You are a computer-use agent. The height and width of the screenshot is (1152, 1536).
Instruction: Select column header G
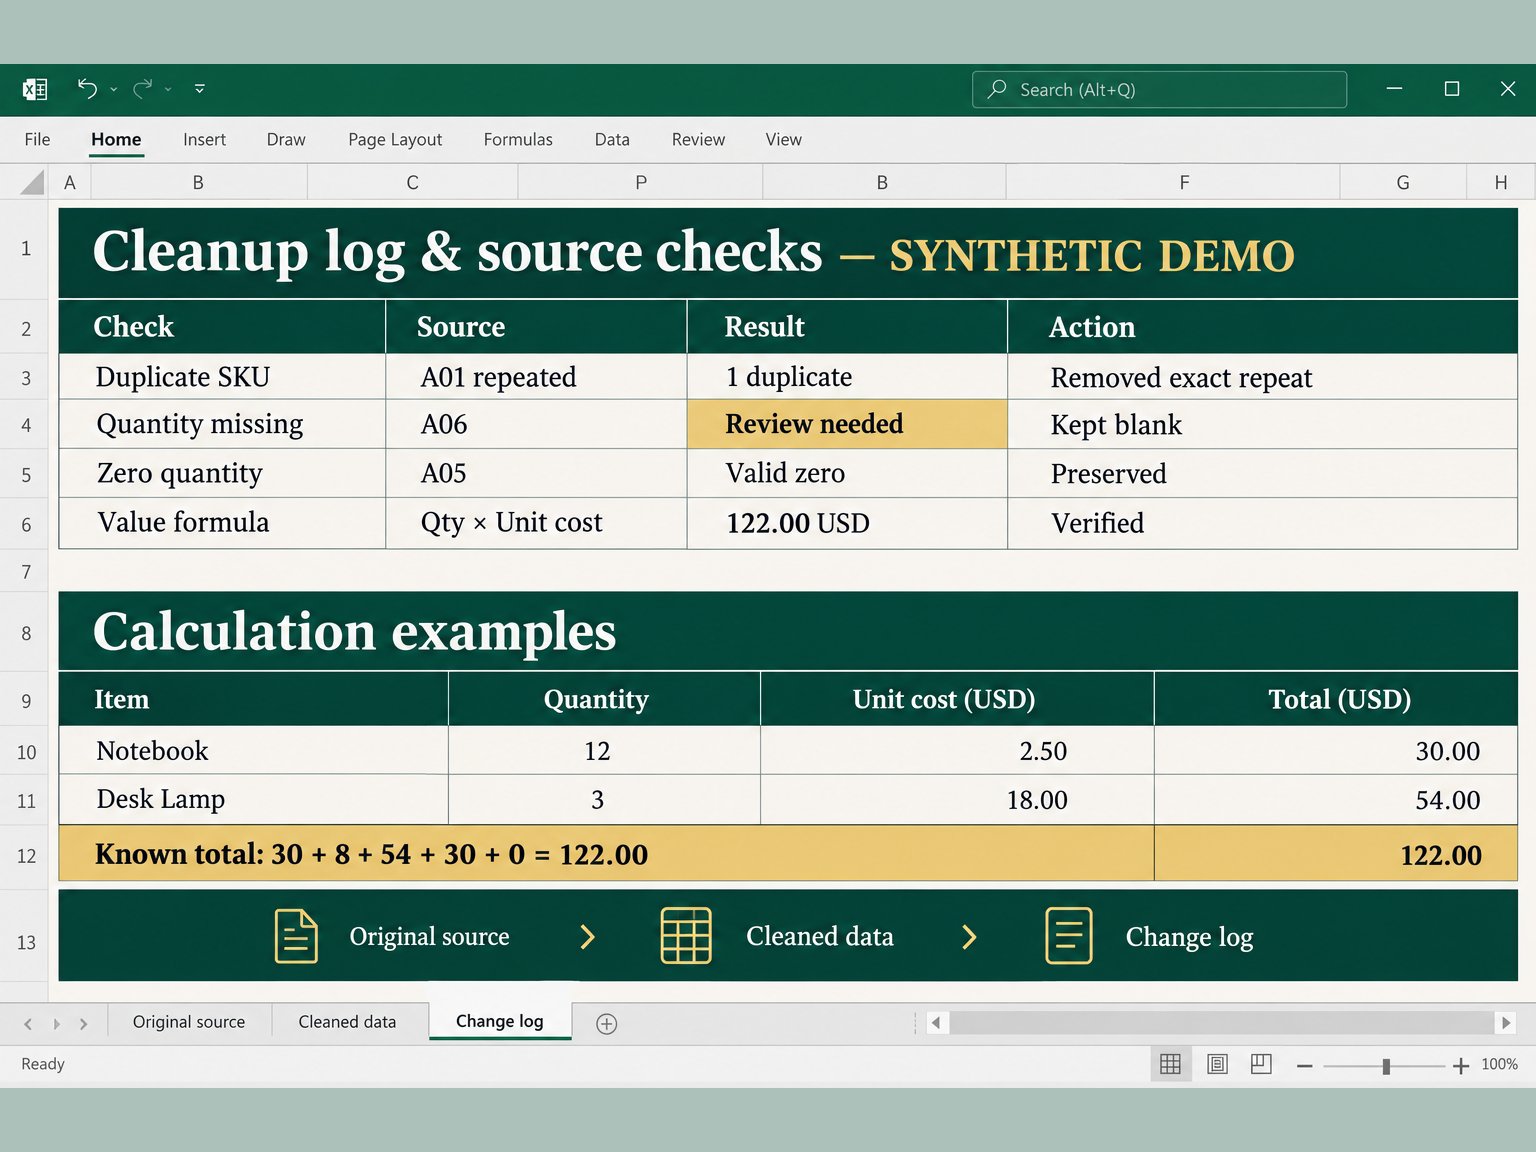click(x=1403, y=182)
